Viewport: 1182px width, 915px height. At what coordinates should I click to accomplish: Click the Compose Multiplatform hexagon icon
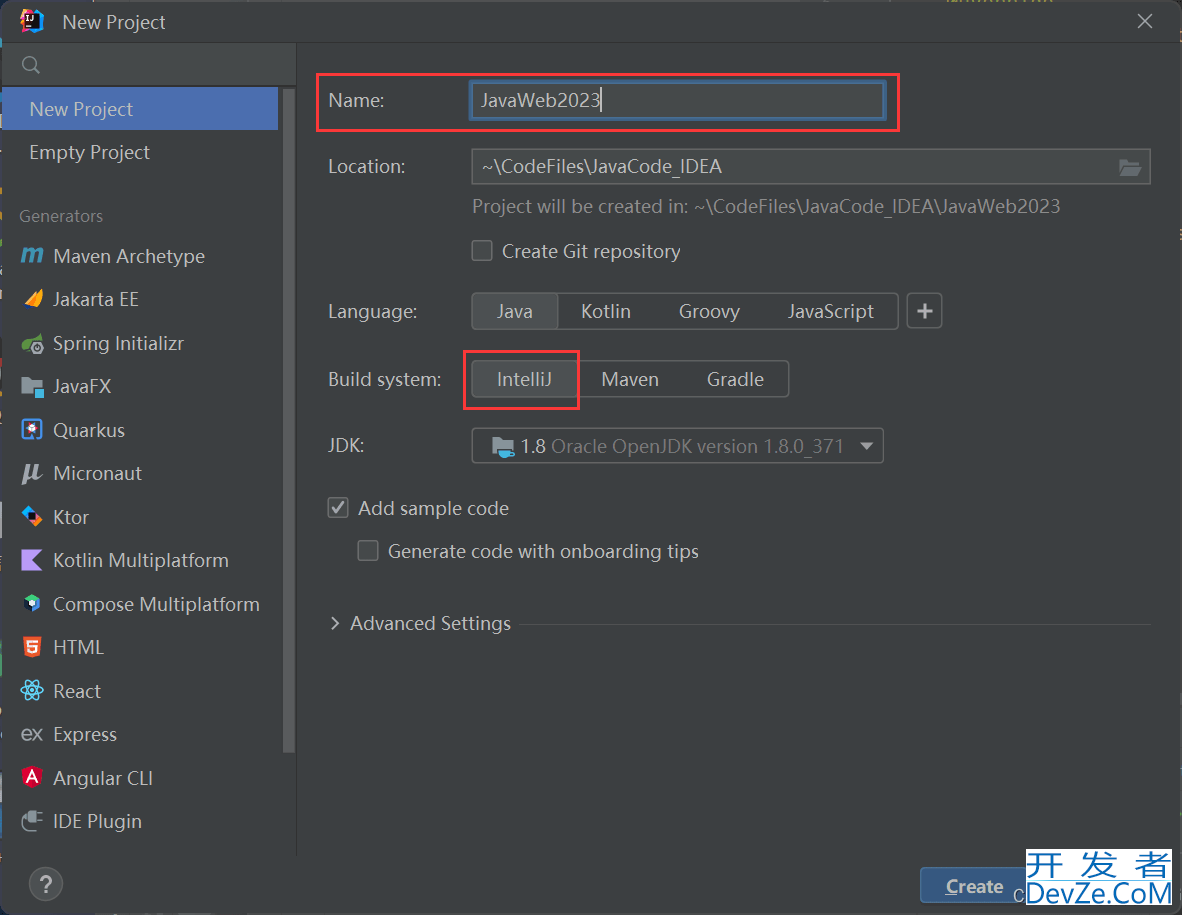[x=32, y=604]
